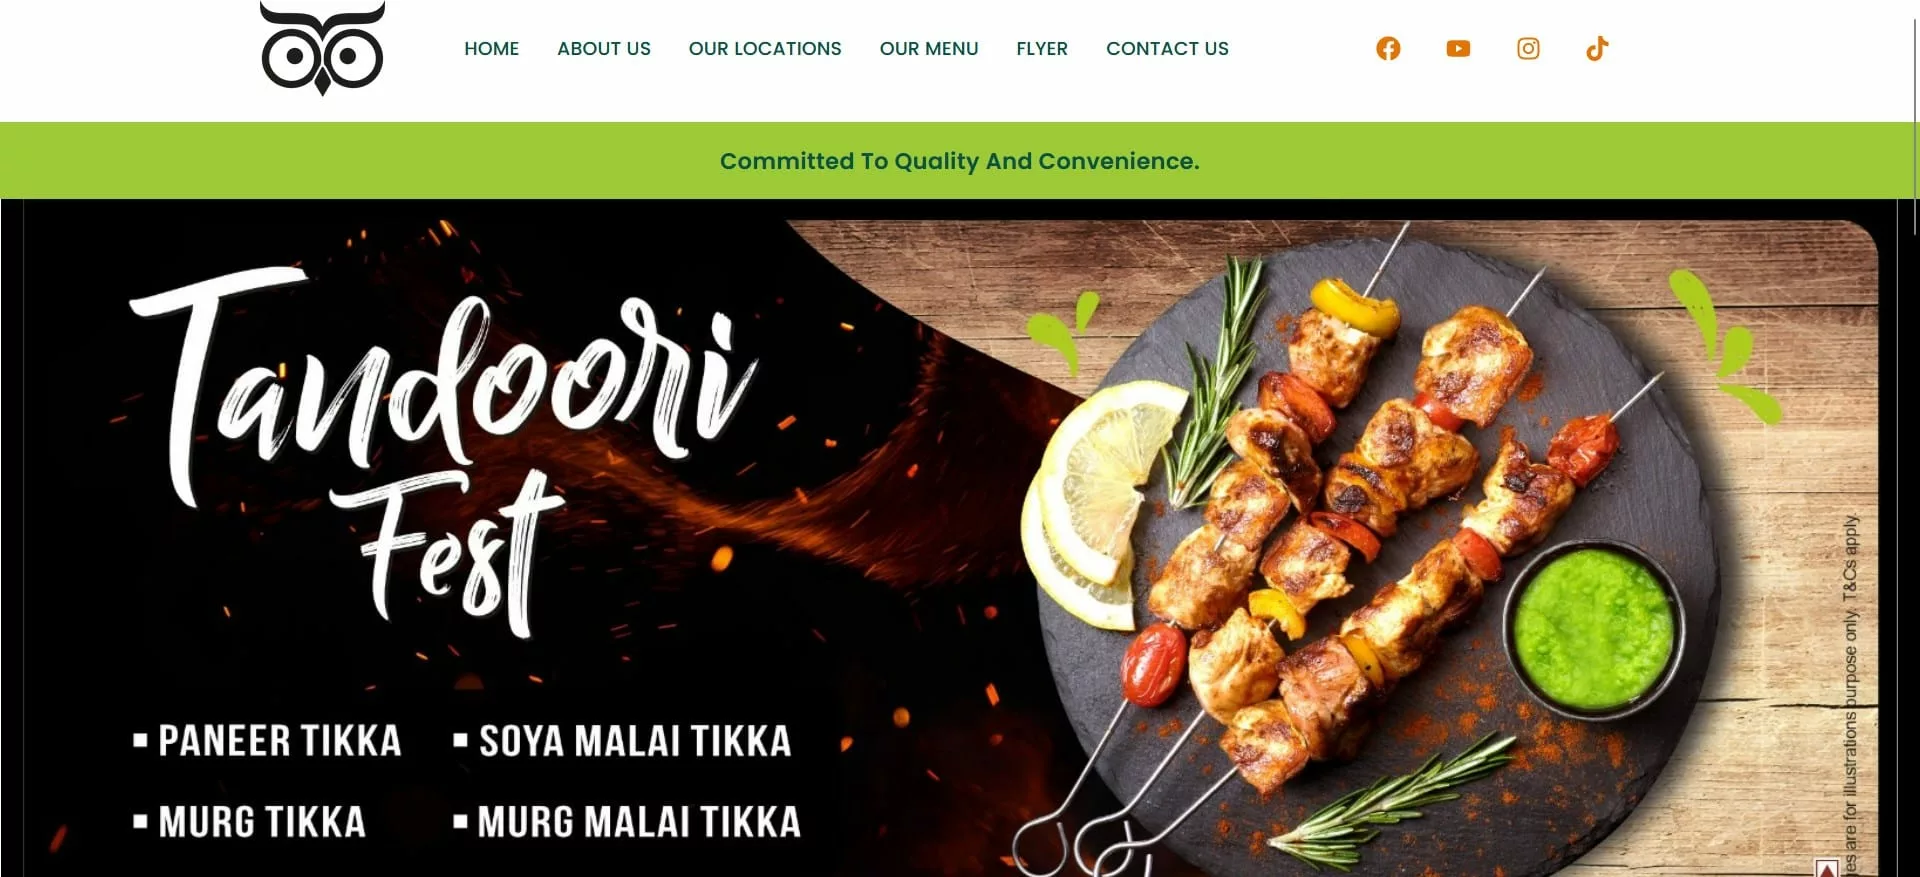Select OUR LOCATIONS in navigation
This screenshot has height=877, width=1920.
point(765,48)
